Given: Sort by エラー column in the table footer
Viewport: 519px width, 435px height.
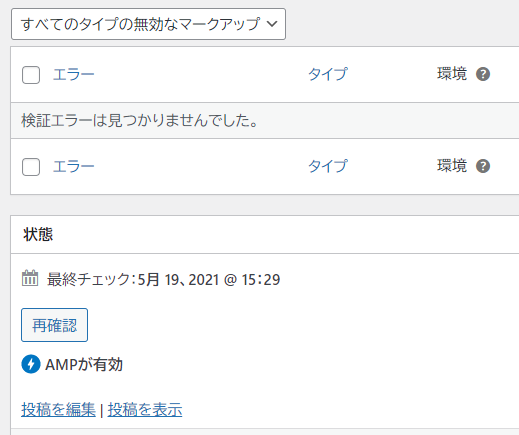Looking at the screenshot, I should click(74, 166).
